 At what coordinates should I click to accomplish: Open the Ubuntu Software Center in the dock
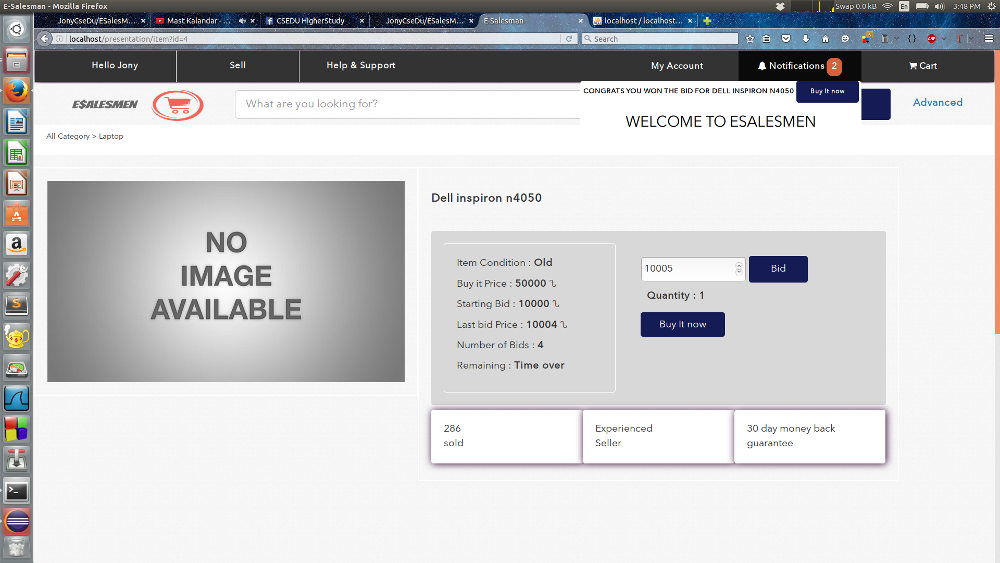[x=17, y=214]
